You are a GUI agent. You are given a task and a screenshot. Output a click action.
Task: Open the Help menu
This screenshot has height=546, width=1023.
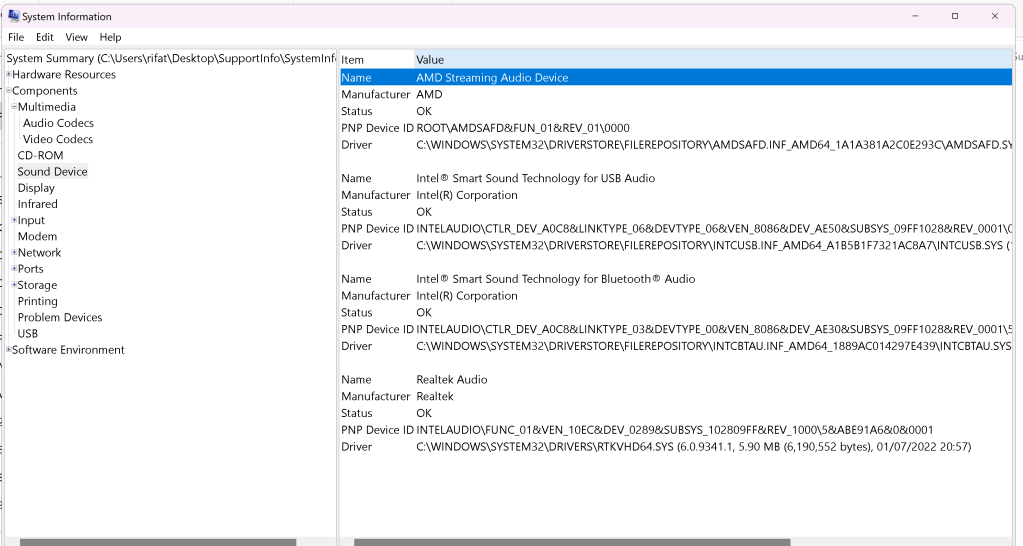(110, 37)
